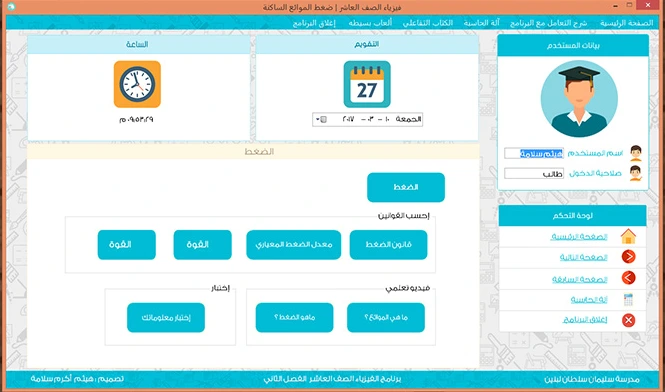
Task: Click the الضغط section title bar
Action: pyautogui.click(x=253, y=151)
